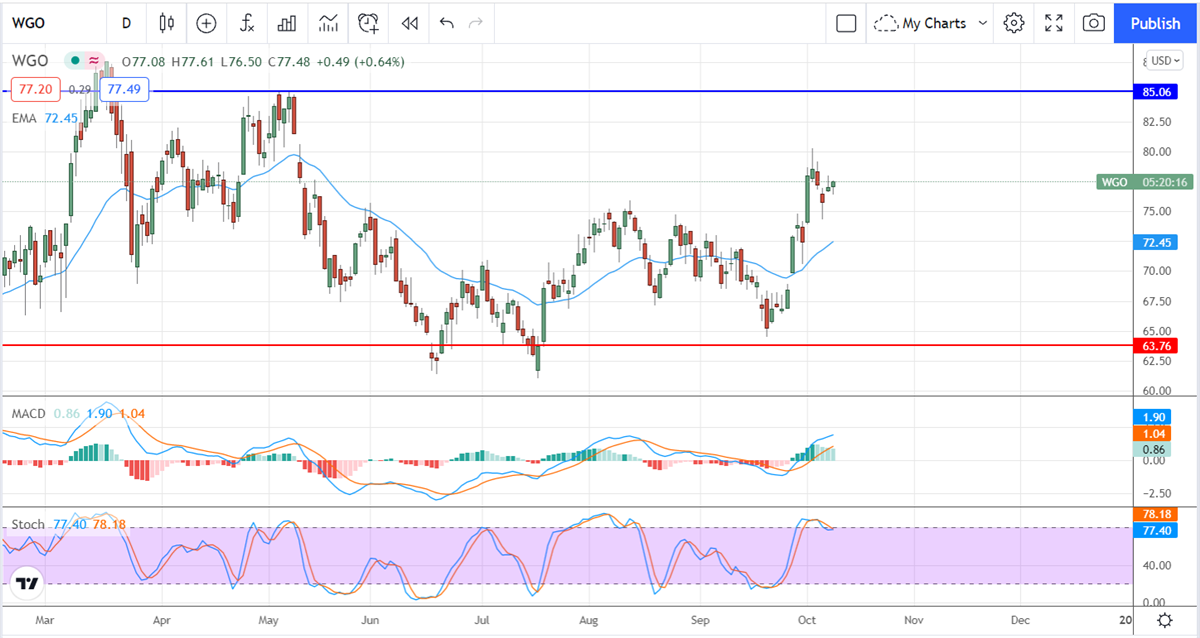Open the candlestick chart style selector
The width and height of the screenshot is (1200, 638).
166,22
